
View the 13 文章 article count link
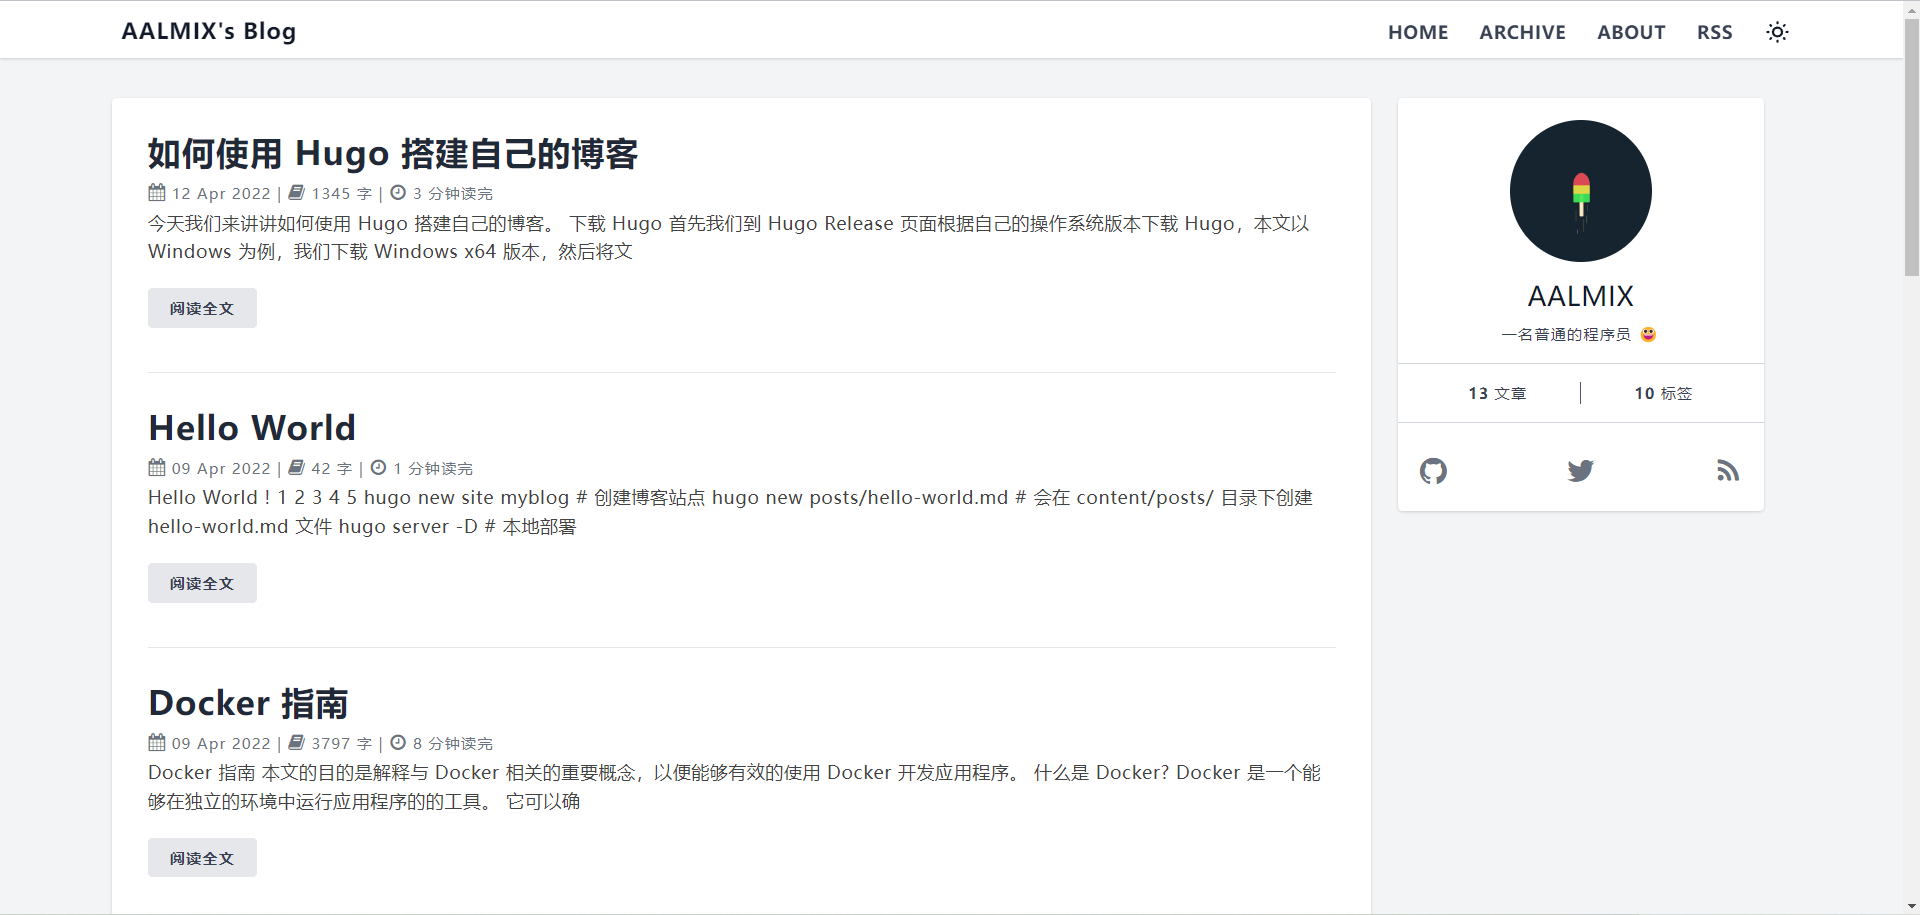pos(1497,394)
